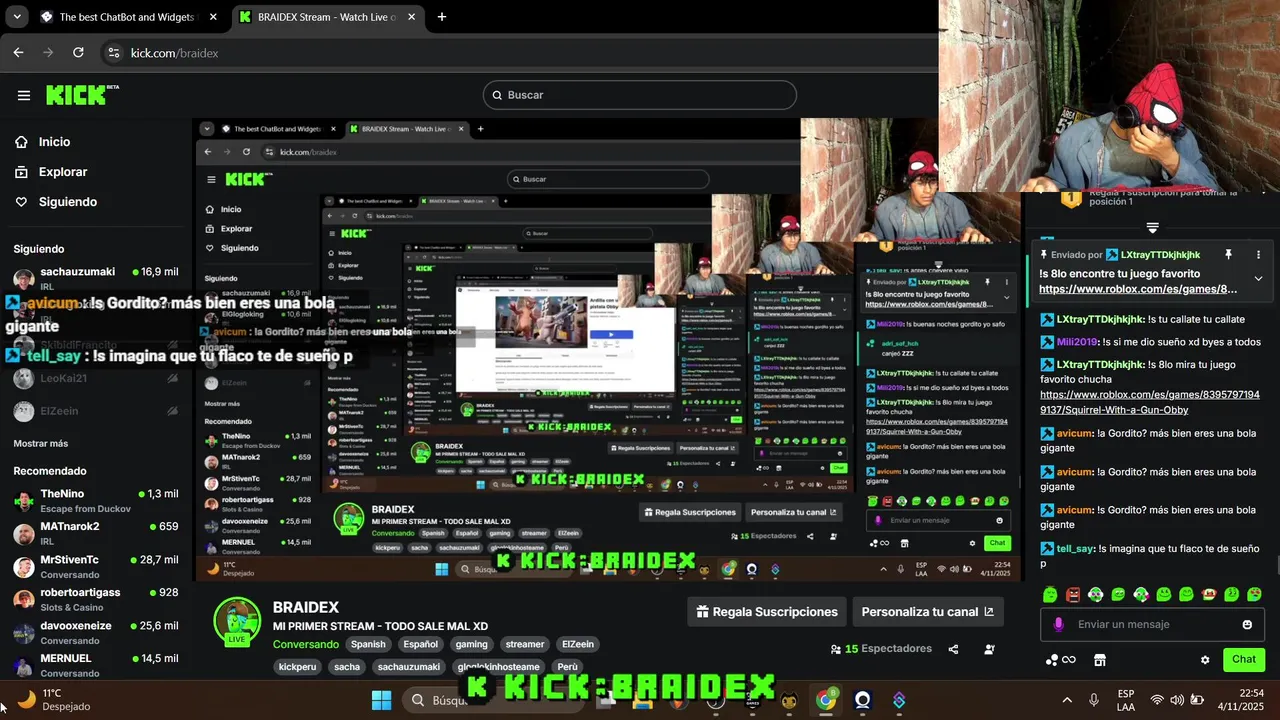This screenshot has height=720, width=1280.
Task: Open pinned message more options menu
Action: tap(1258, 255)
